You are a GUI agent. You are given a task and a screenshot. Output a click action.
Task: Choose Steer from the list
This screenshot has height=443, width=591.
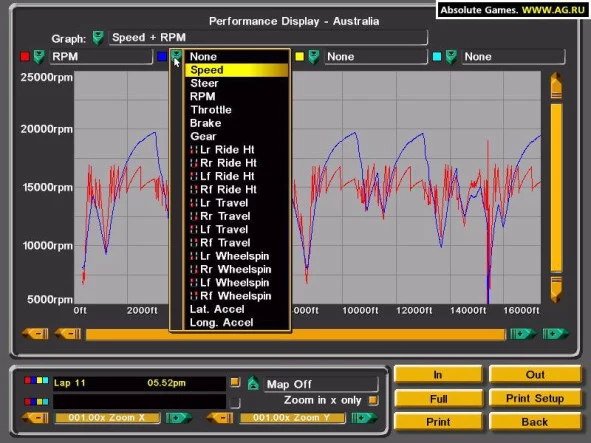coord(237,83)
